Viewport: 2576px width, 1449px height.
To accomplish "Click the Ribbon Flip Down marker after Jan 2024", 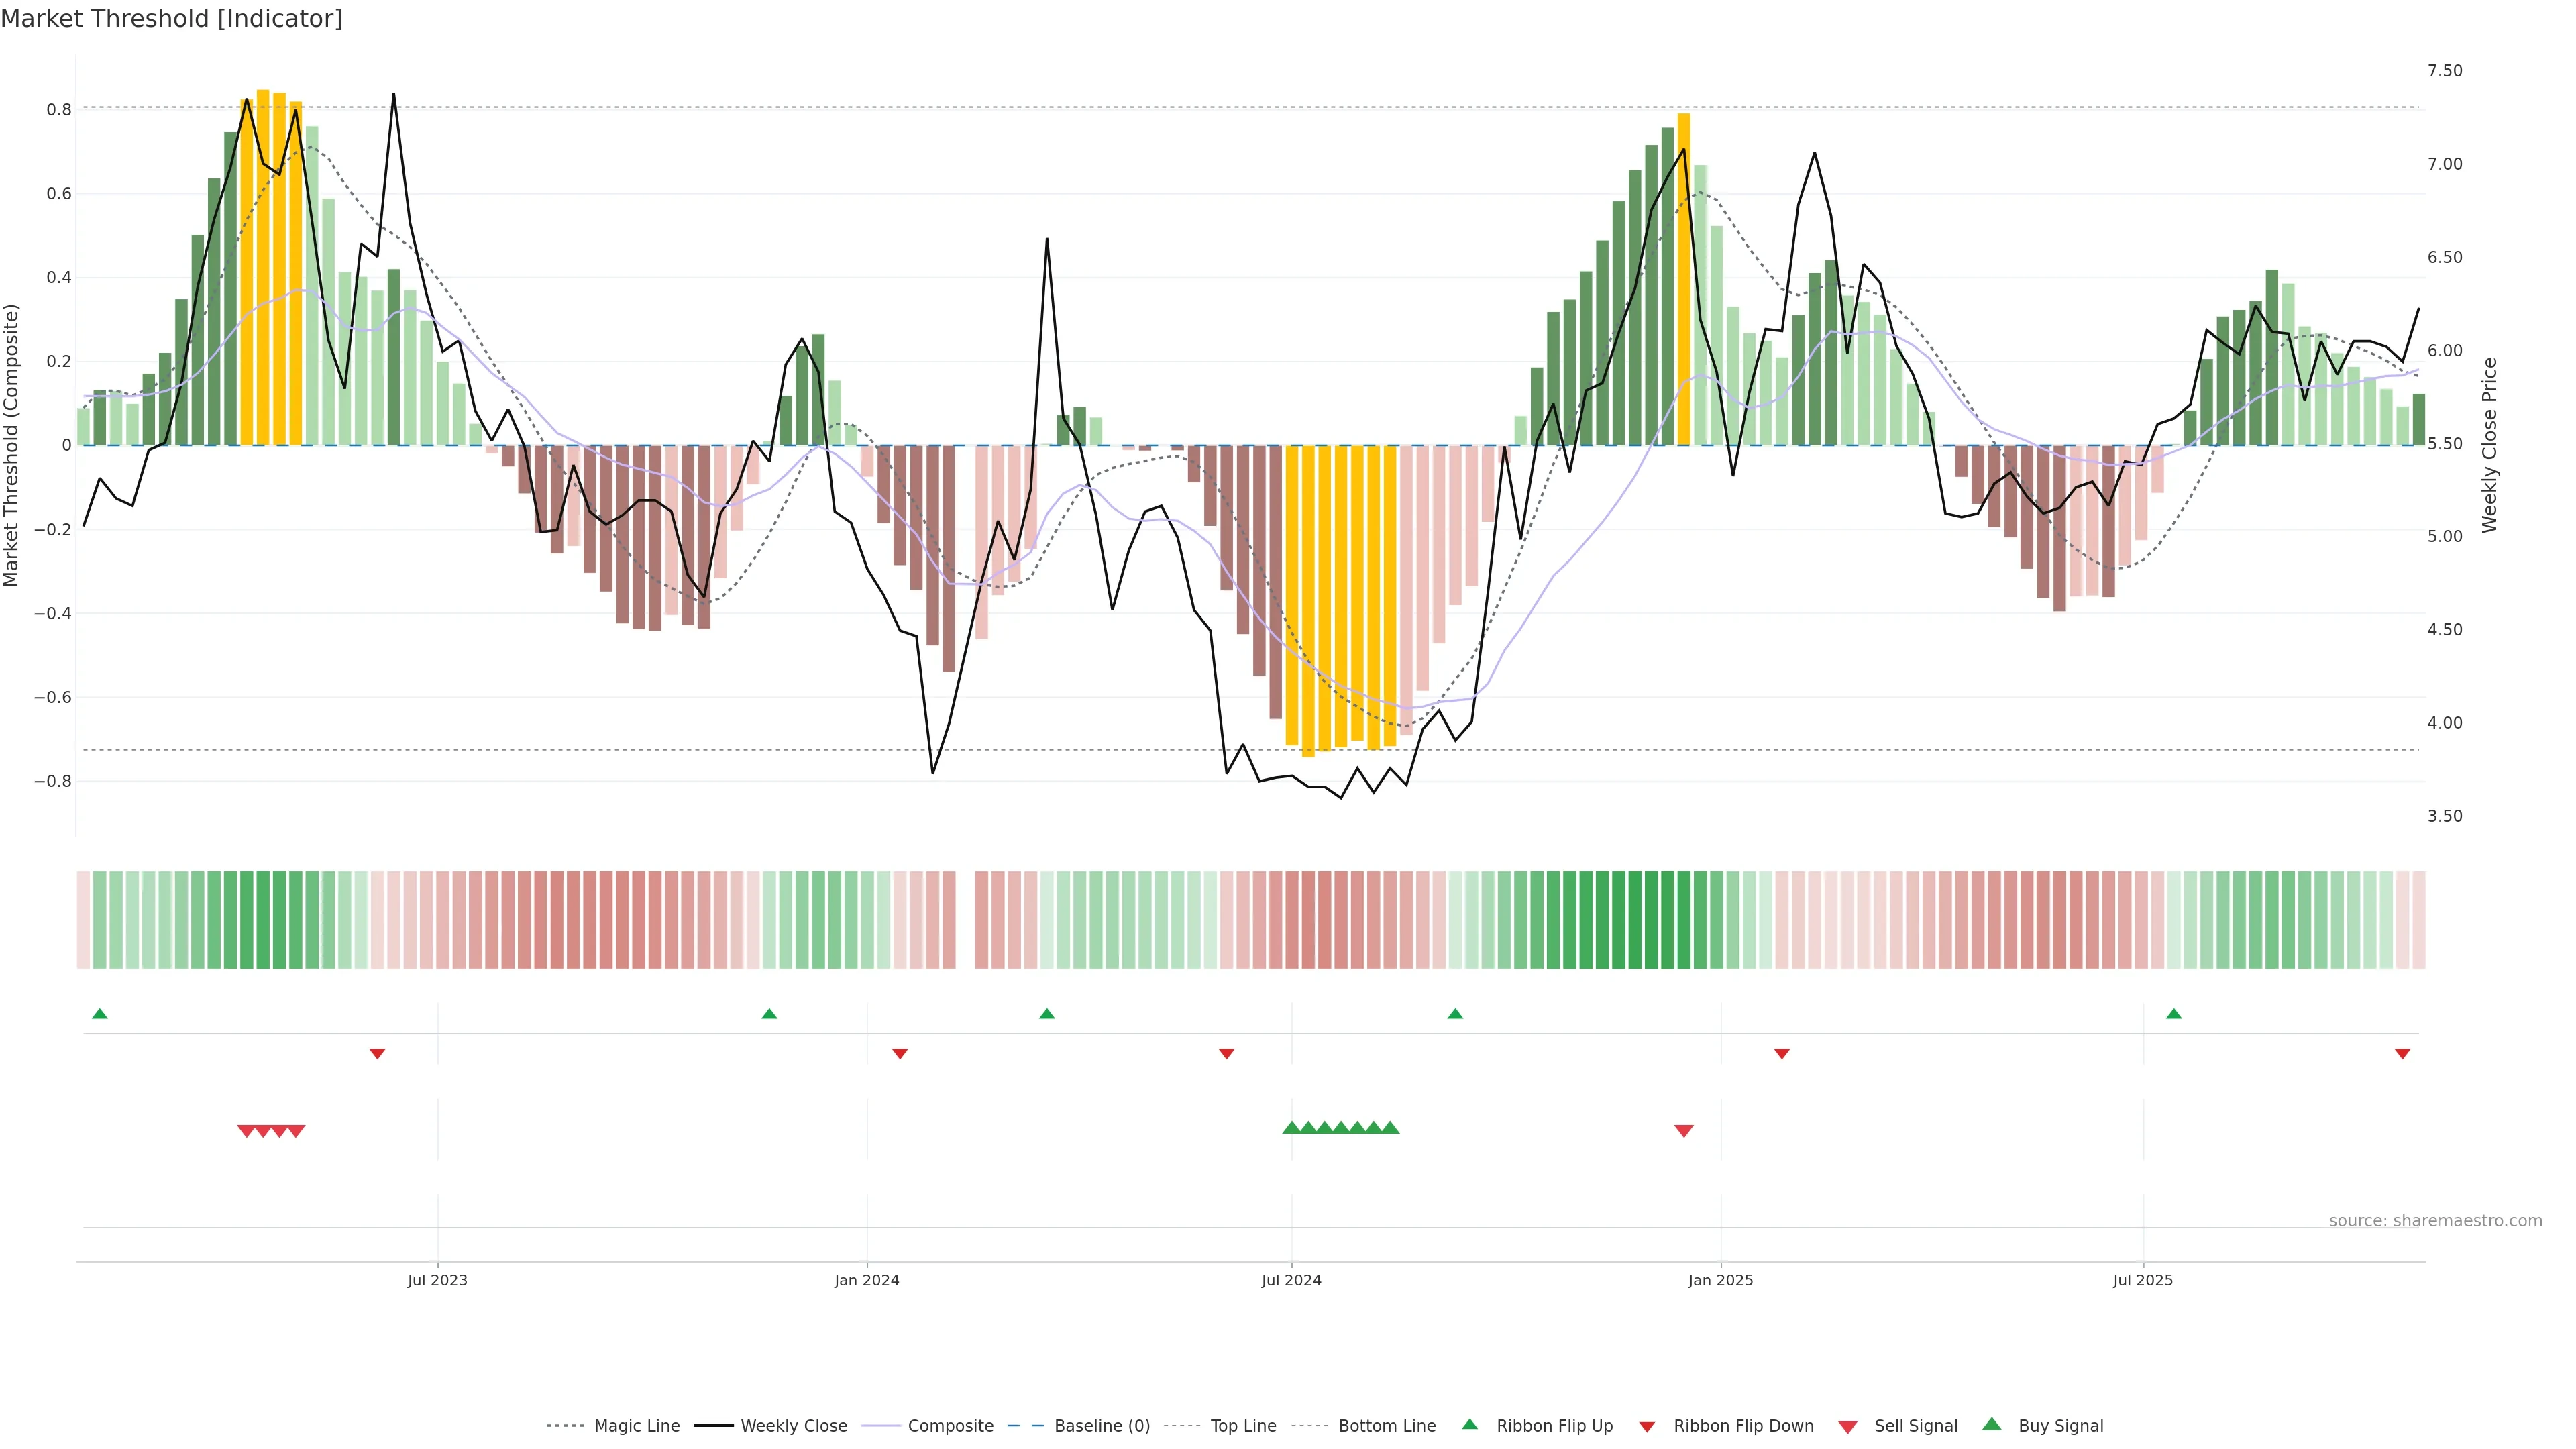I will [900, 1054].
